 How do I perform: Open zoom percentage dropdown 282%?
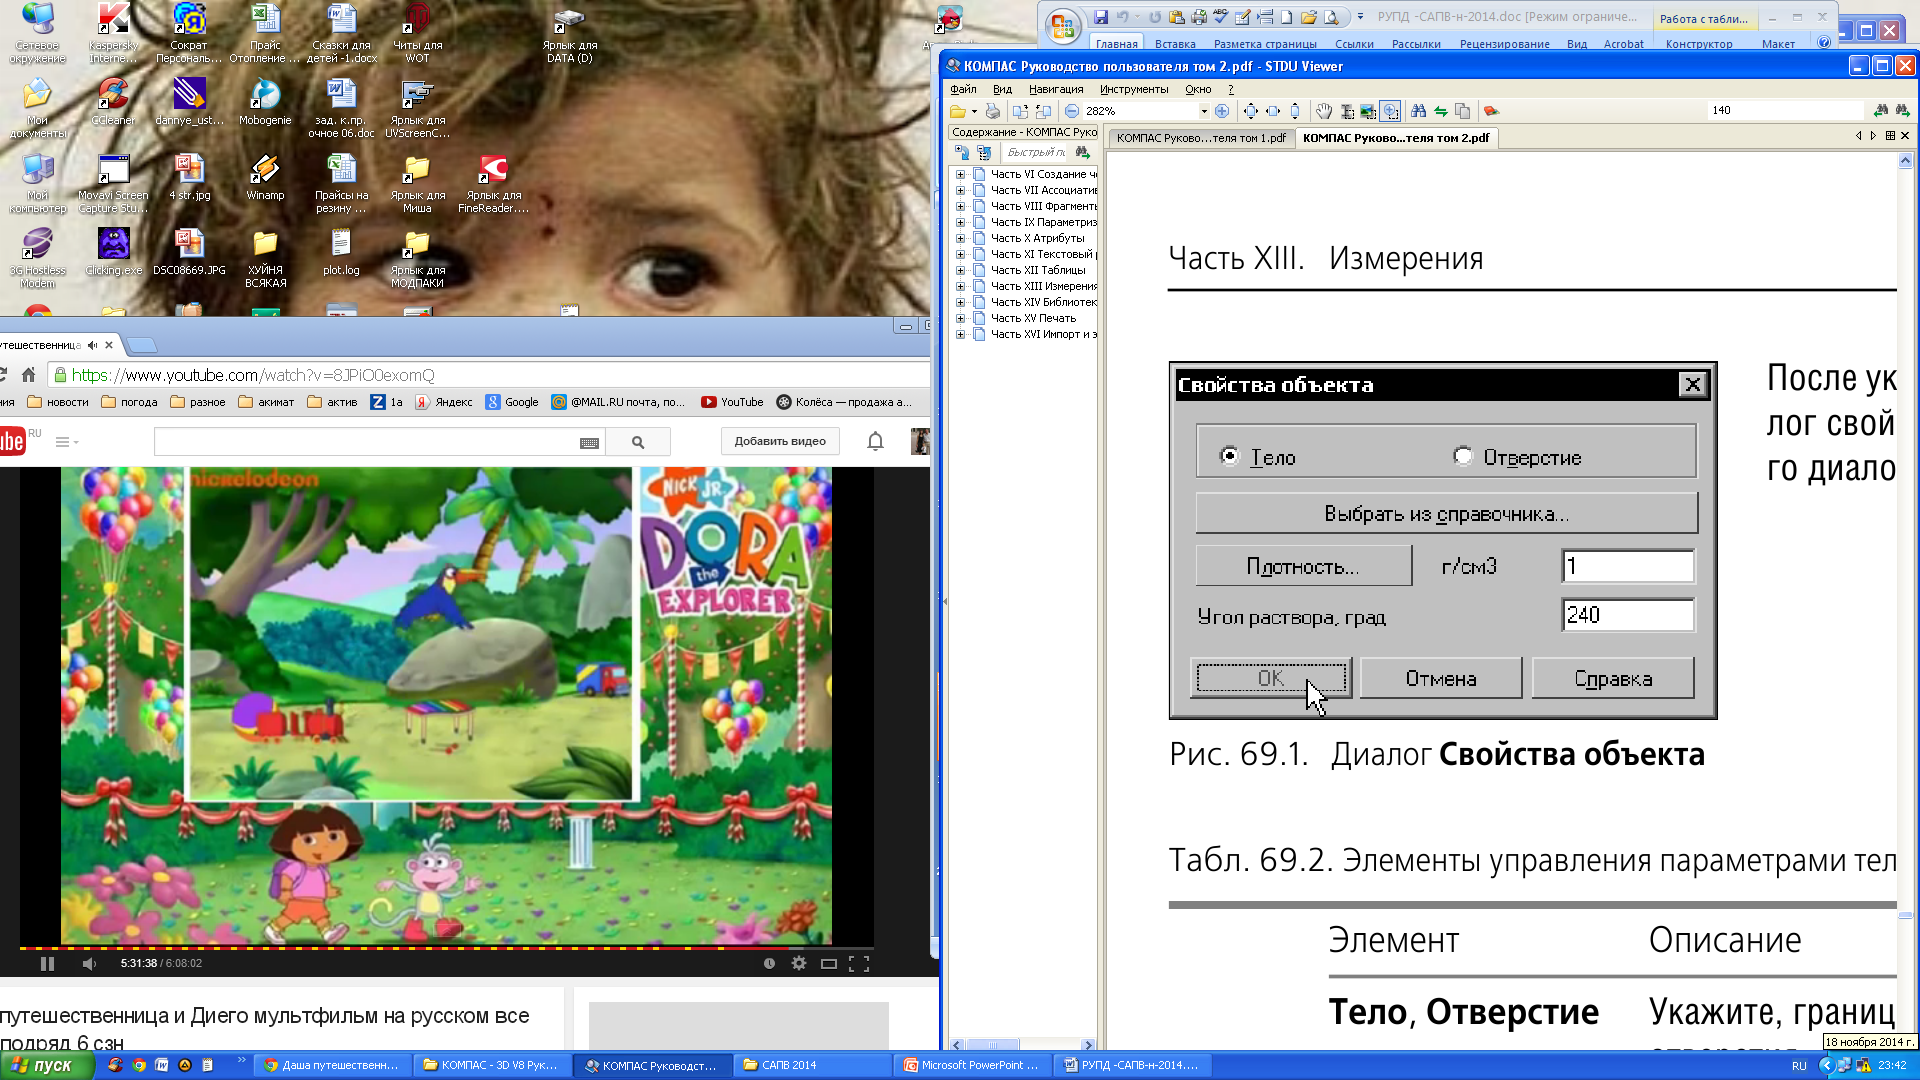pyautogui.click(x=1204, y=111)
